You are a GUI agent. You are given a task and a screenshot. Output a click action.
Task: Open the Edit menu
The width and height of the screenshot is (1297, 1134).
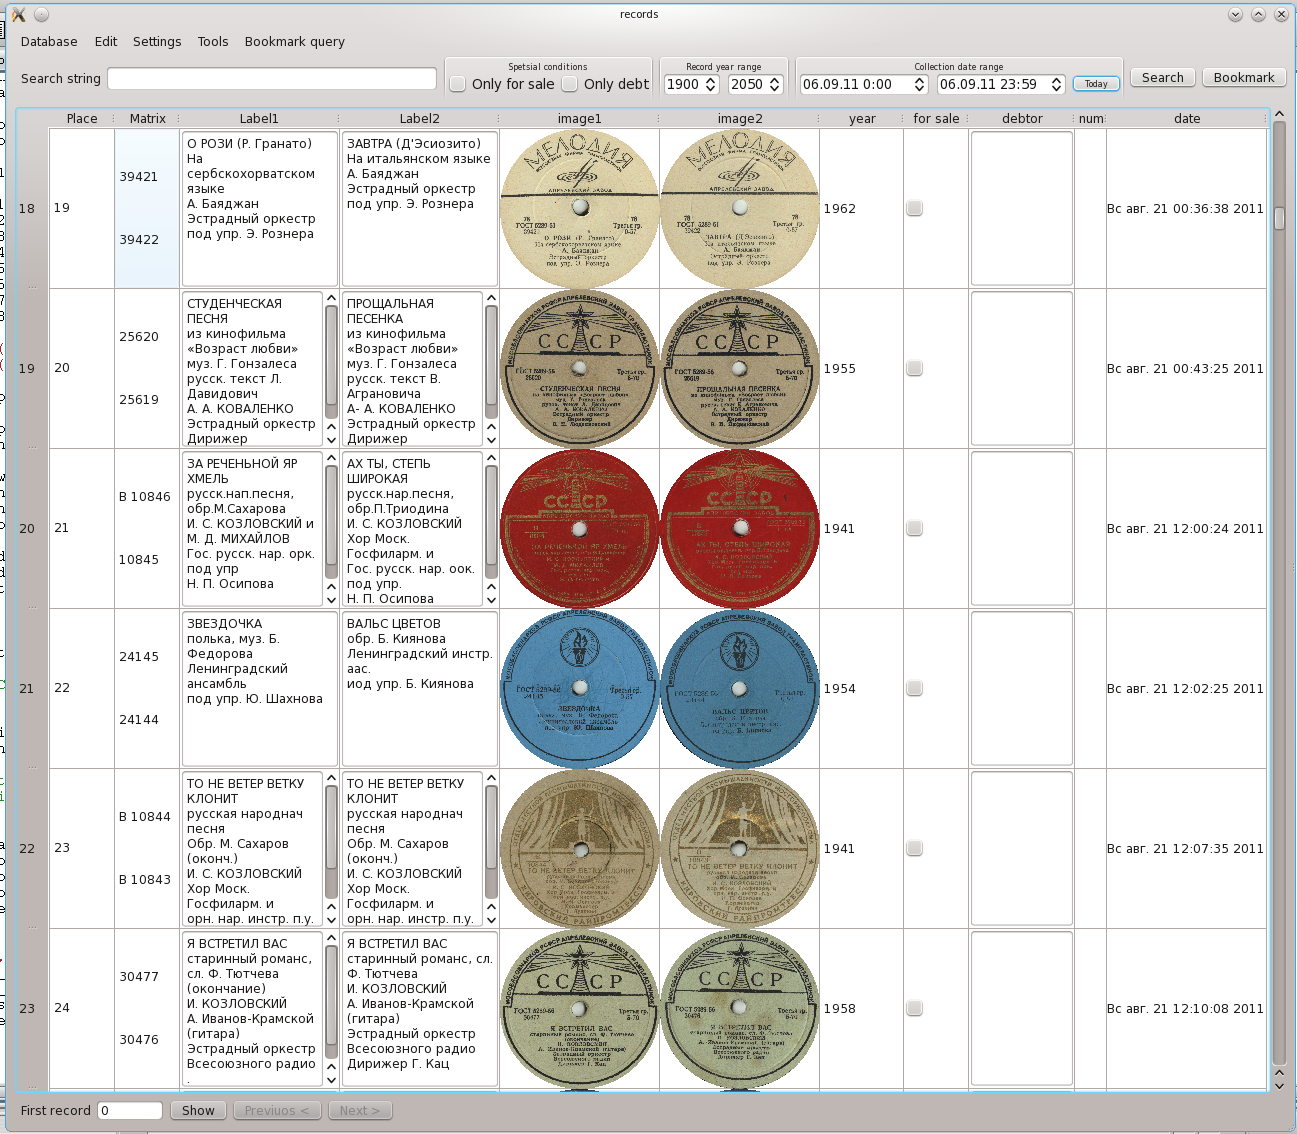106,41
